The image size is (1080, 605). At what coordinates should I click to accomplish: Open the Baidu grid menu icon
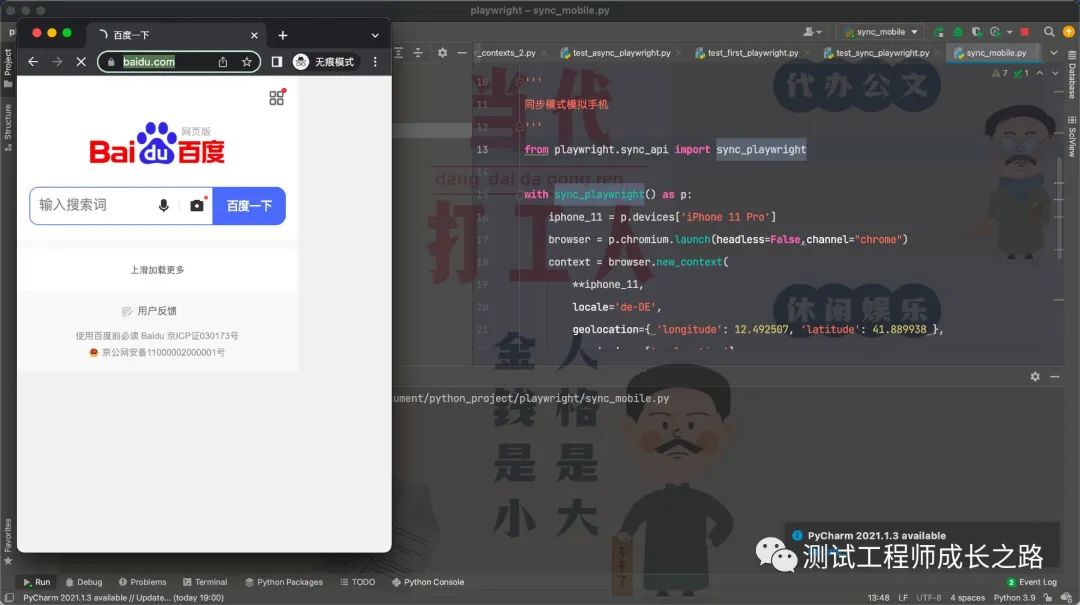276,98
